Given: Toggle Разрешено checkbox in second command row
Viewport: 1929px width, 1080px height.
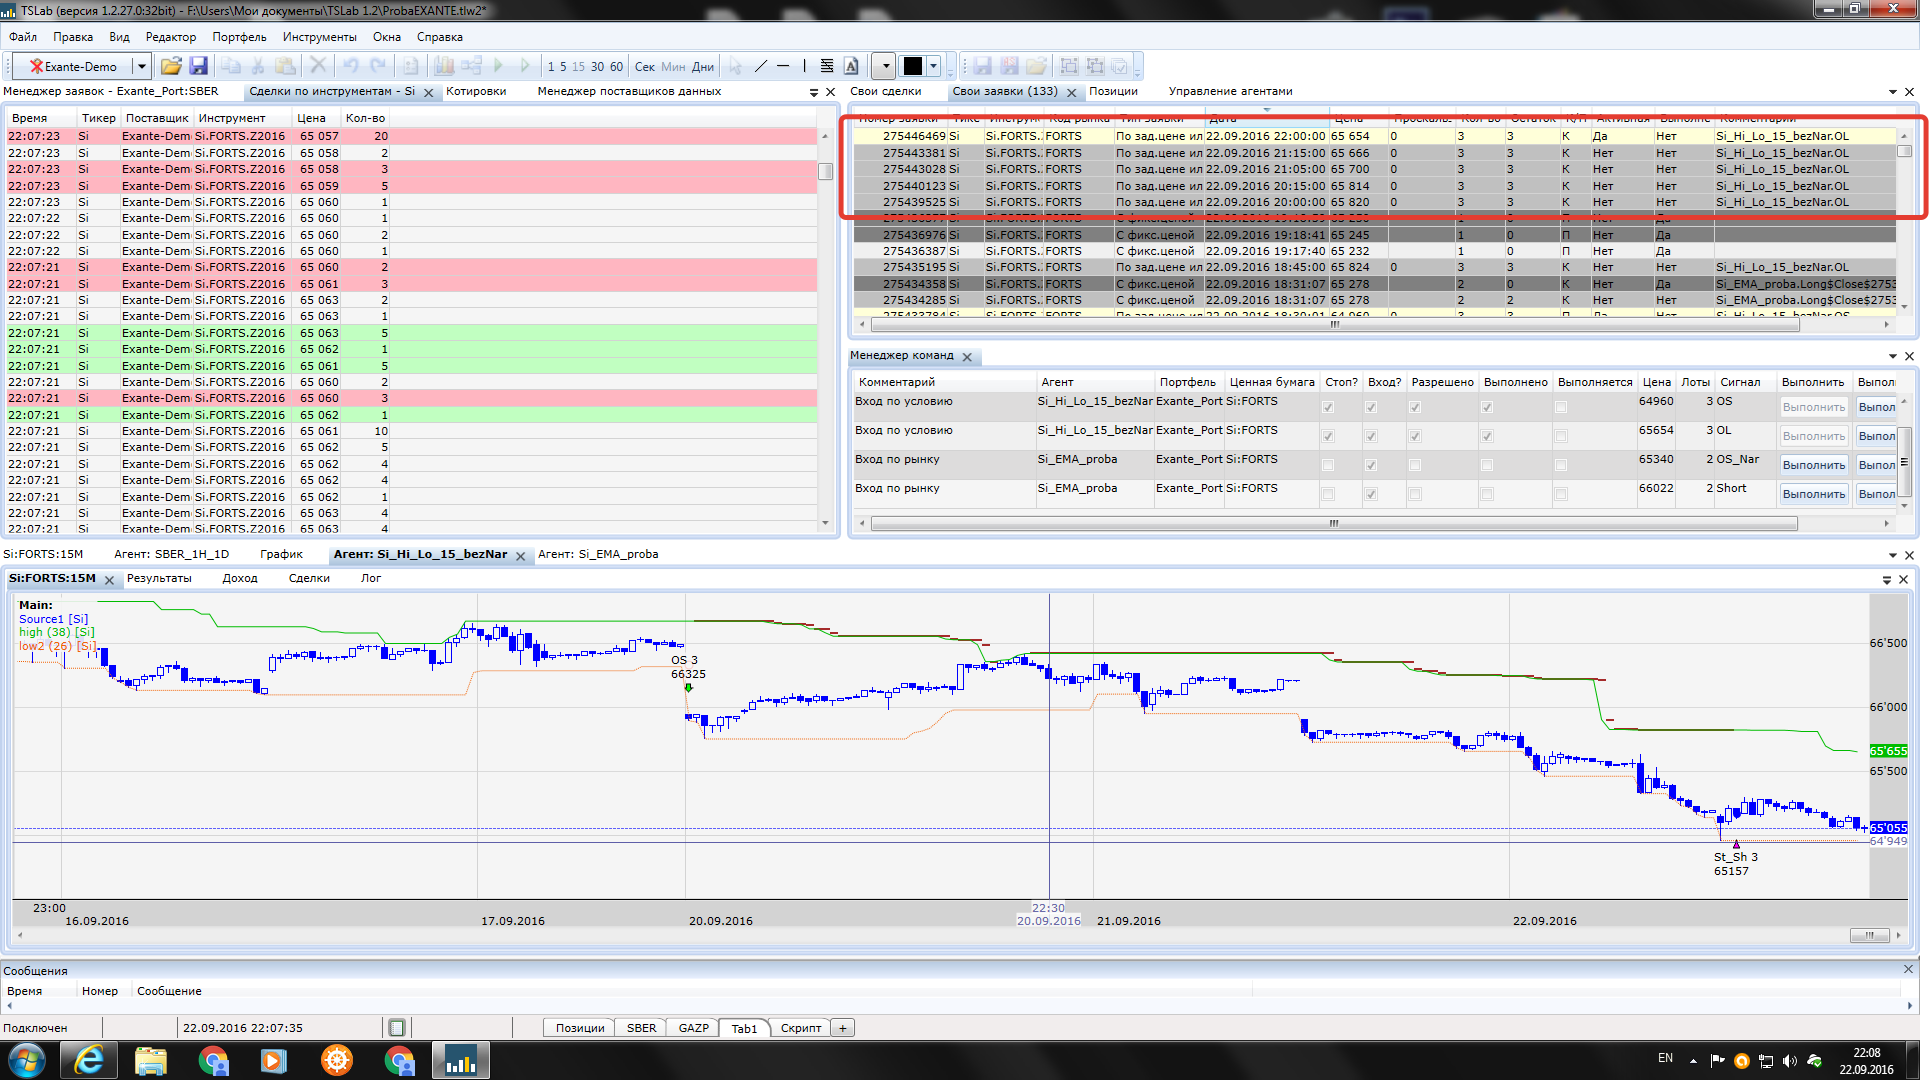Looking at the screenshot, I should (x=1415, y=436).
